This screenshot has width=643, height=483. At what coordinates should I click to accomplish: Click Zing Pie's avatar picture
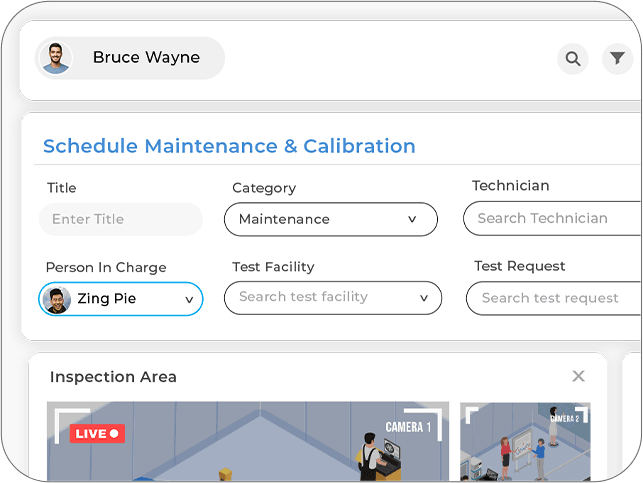(x=57, y=299)
